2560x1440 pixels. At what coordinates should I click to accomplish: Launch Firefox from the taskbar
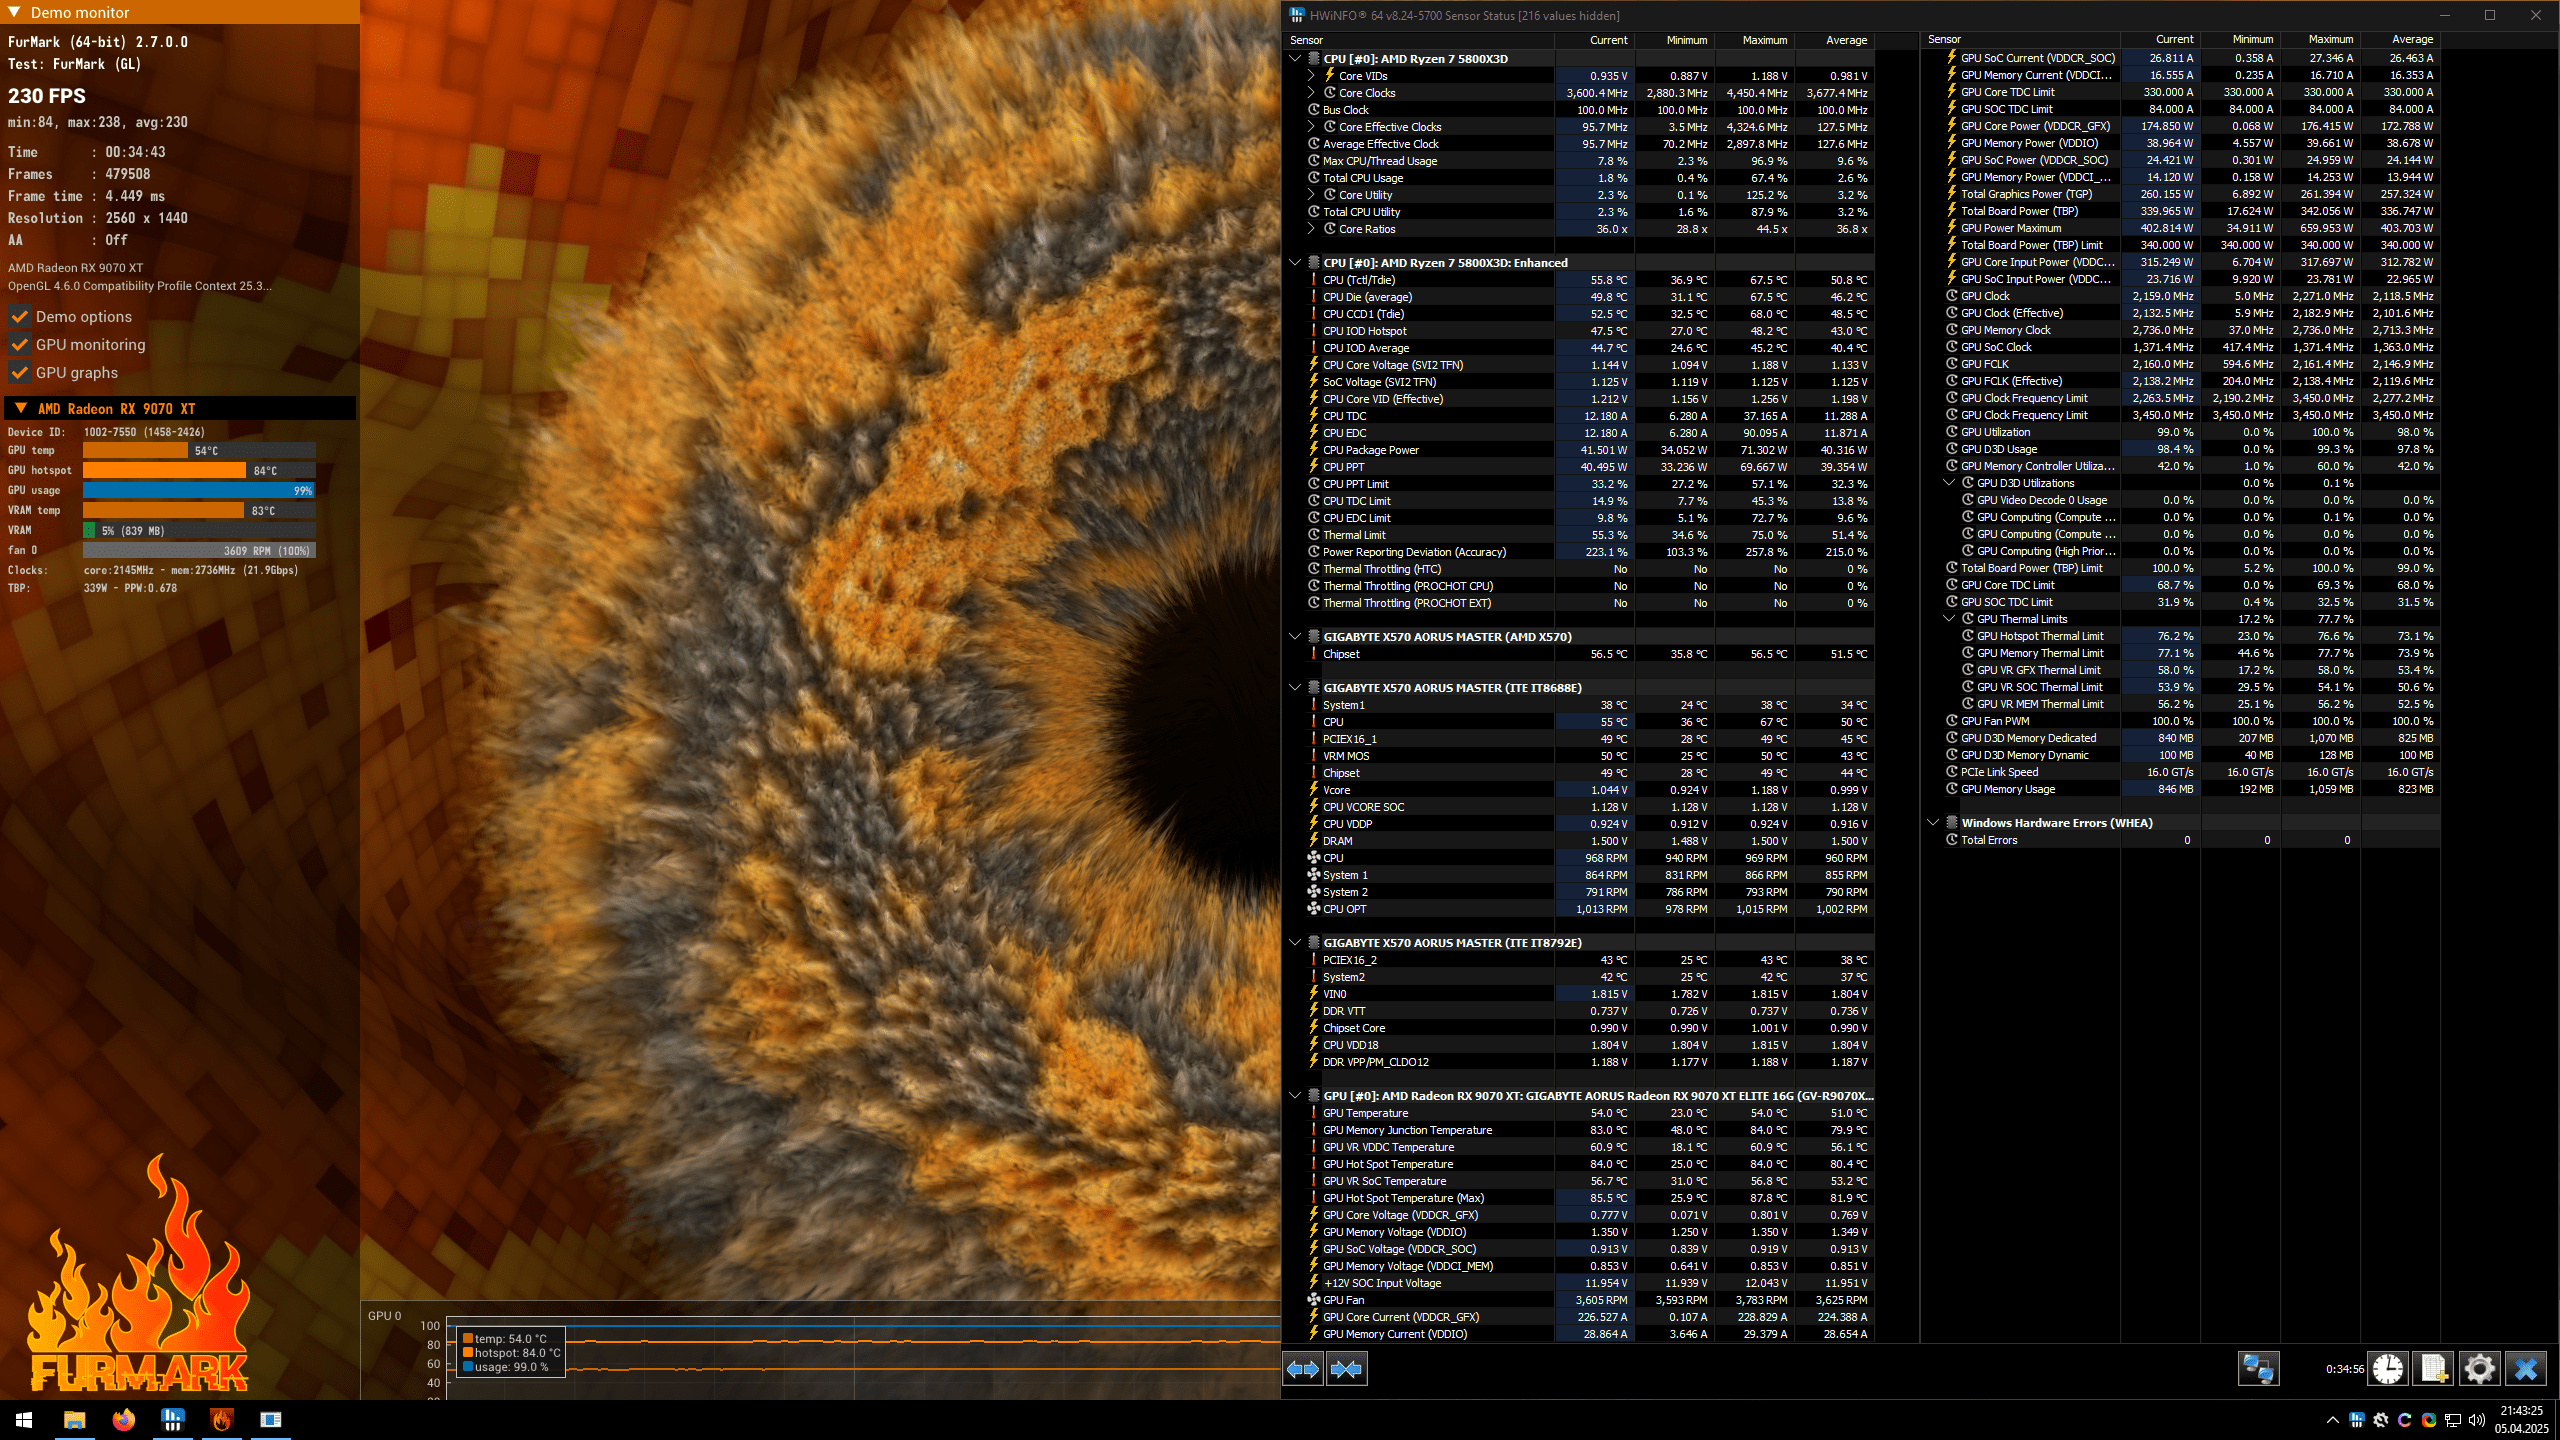pos(123,1420)
